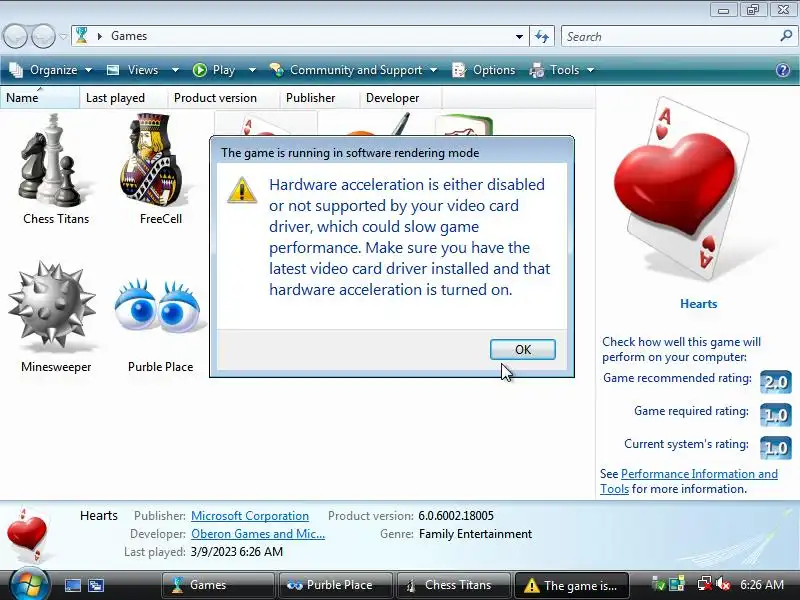
Task: Open the Oberon Games developer link
Action: point(258,534)
